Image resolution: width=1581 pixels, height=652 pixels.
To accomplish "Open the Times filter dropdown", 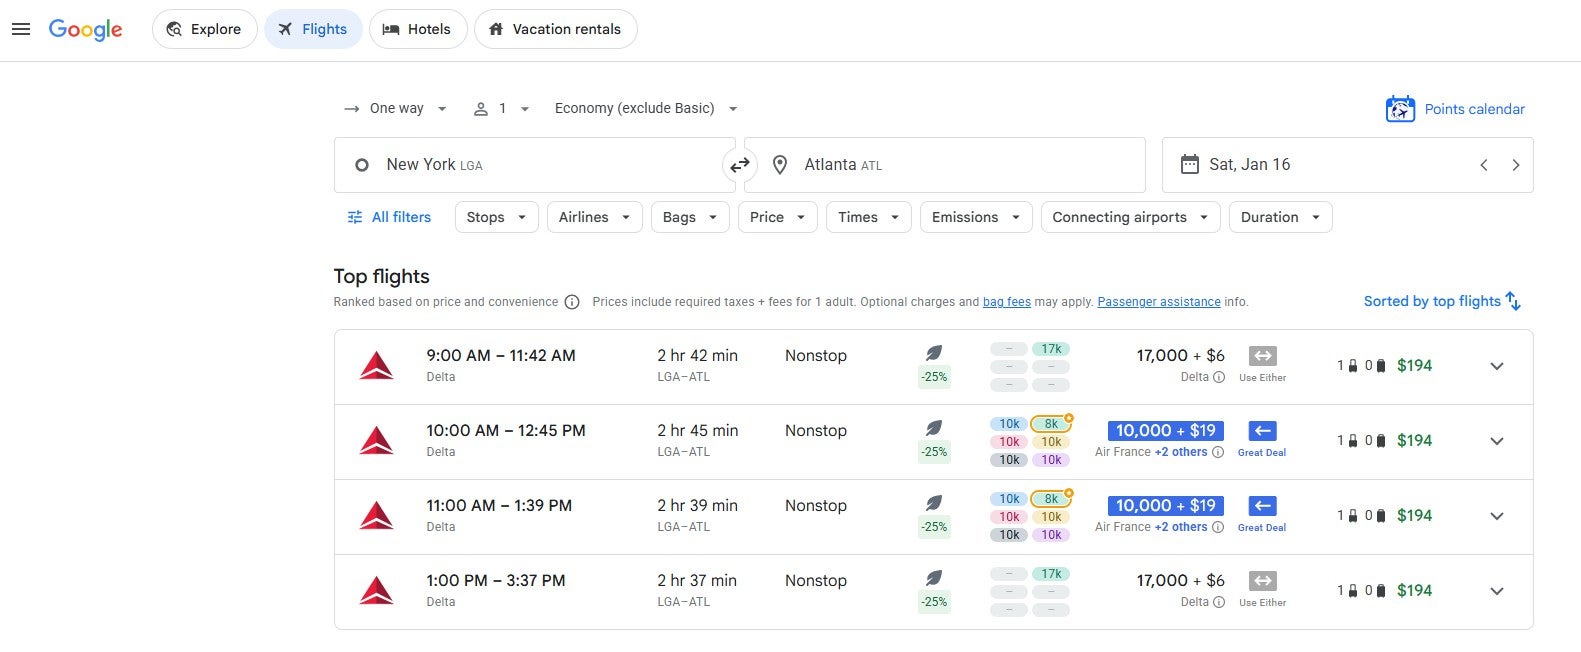I will (868, 217).
